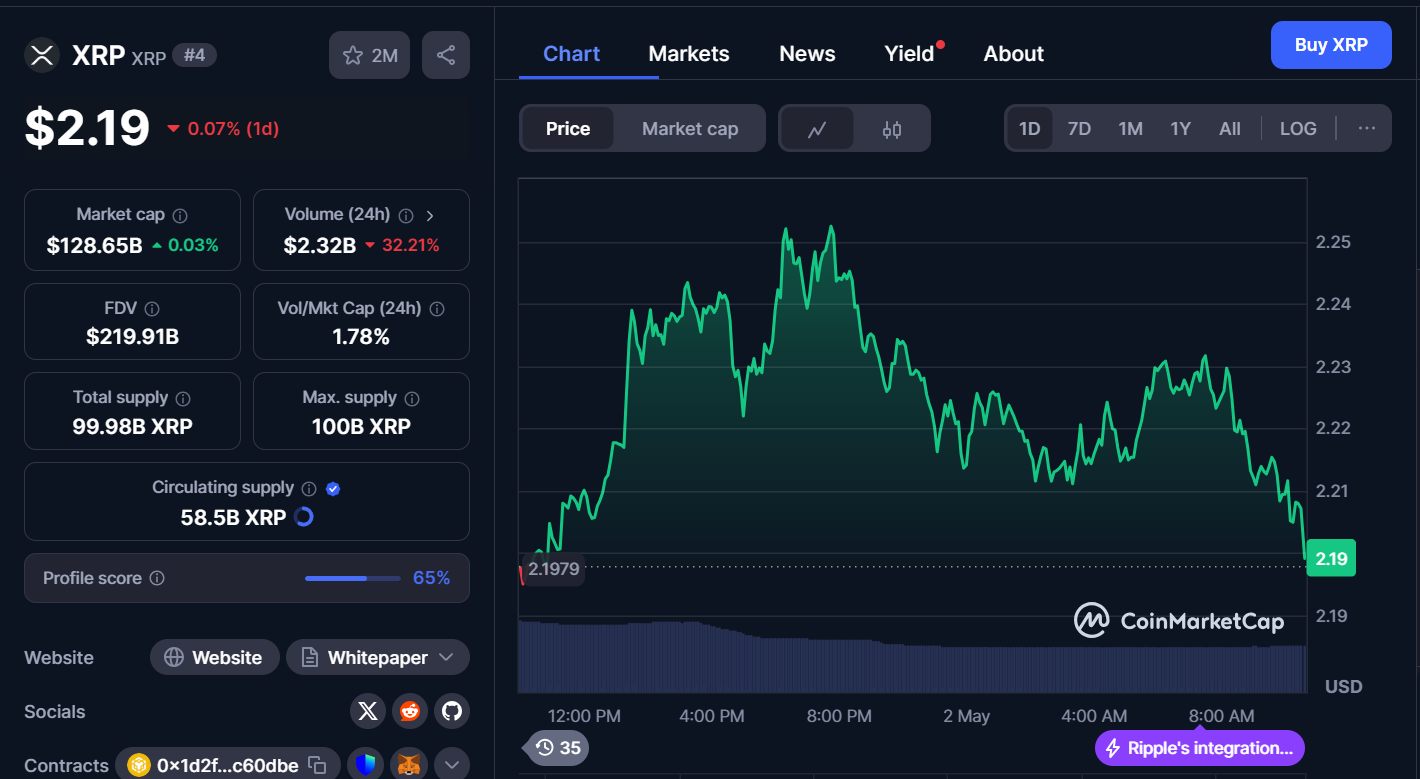Click the 0x1d2f...c60dbe contract address
Viewport: 1420px width, 779px height.
[x=227, y=765]
